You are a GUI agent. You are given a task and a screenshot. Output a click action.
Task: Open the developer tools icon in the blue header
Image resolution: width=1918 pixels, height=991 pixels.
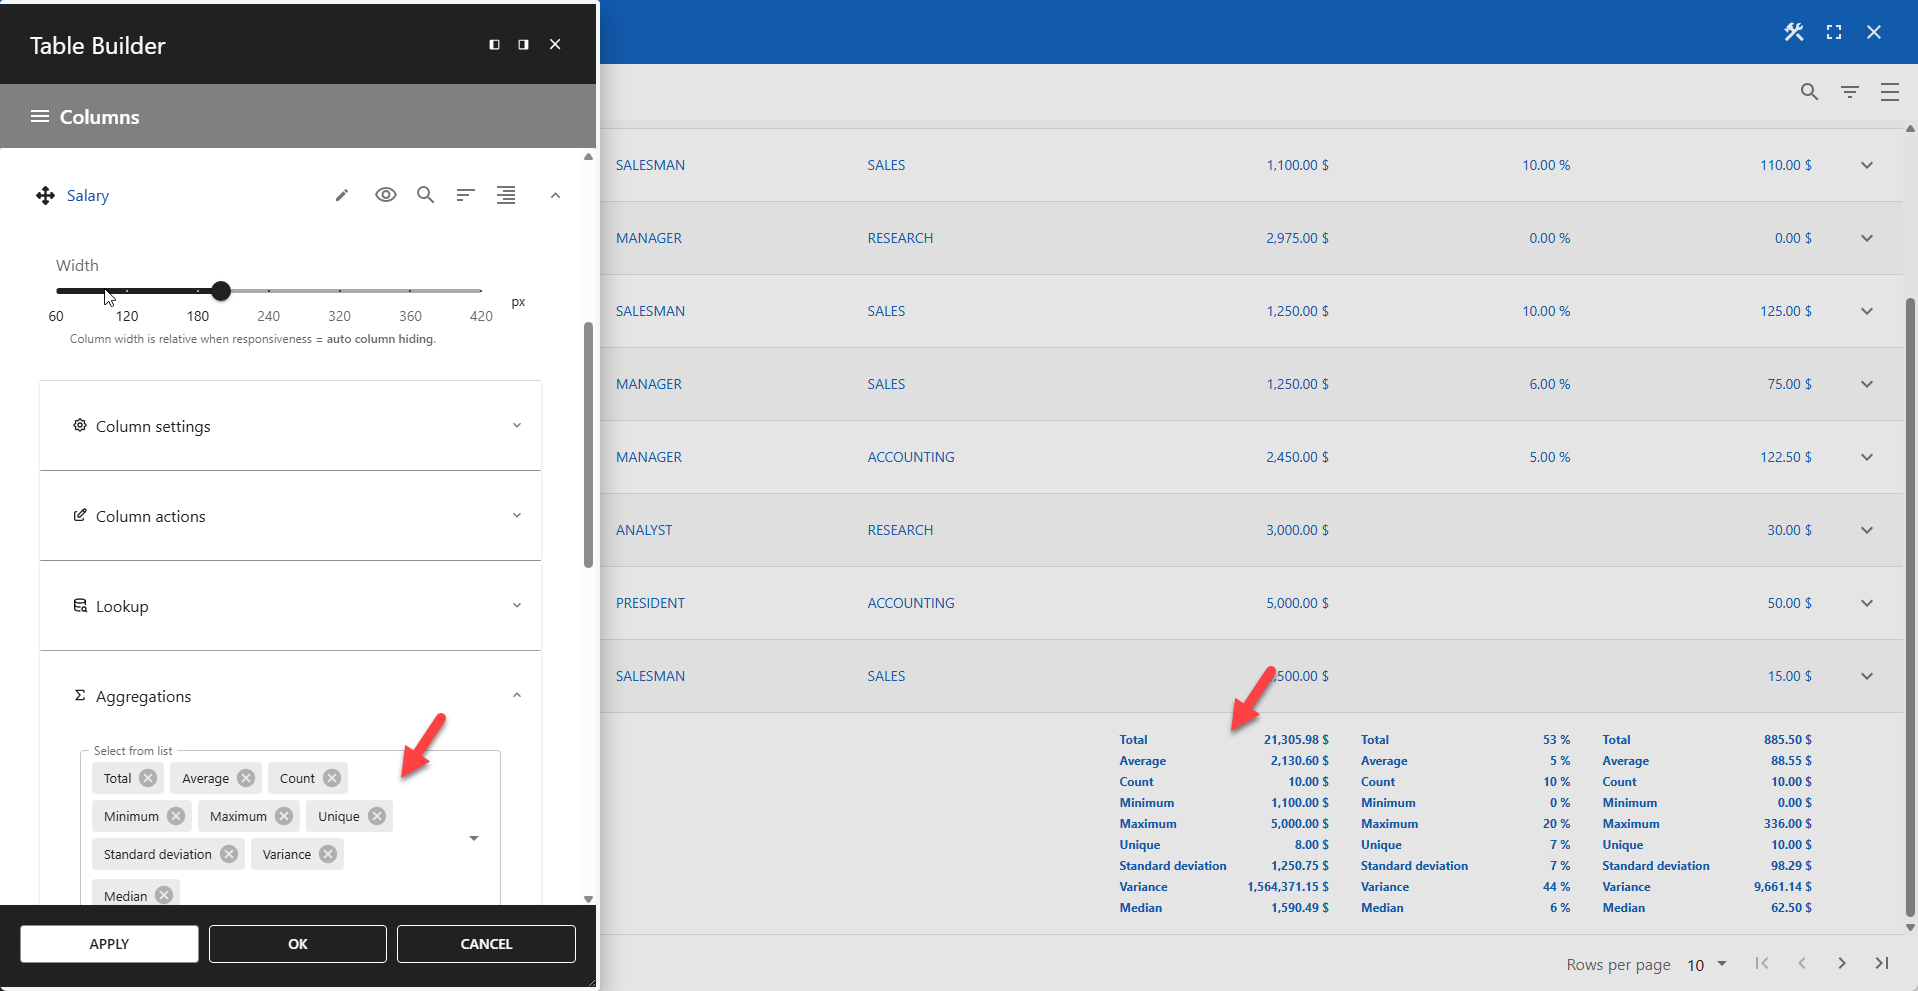1793,31
